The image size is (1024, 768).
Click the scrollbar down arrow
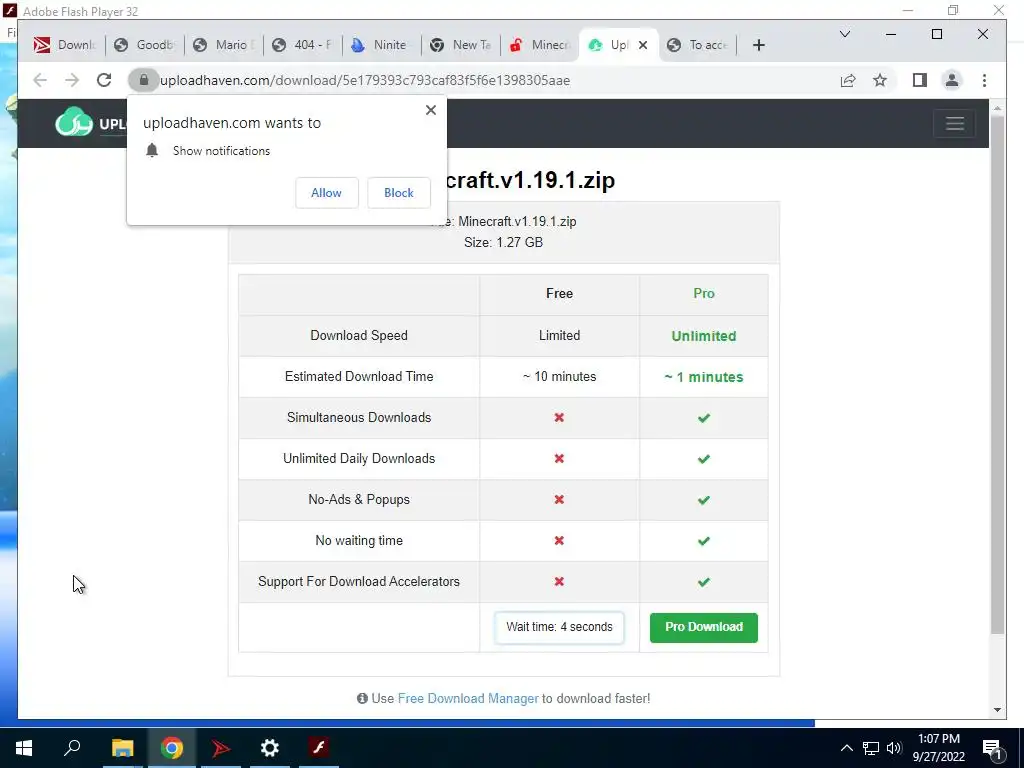coord(997,711)
